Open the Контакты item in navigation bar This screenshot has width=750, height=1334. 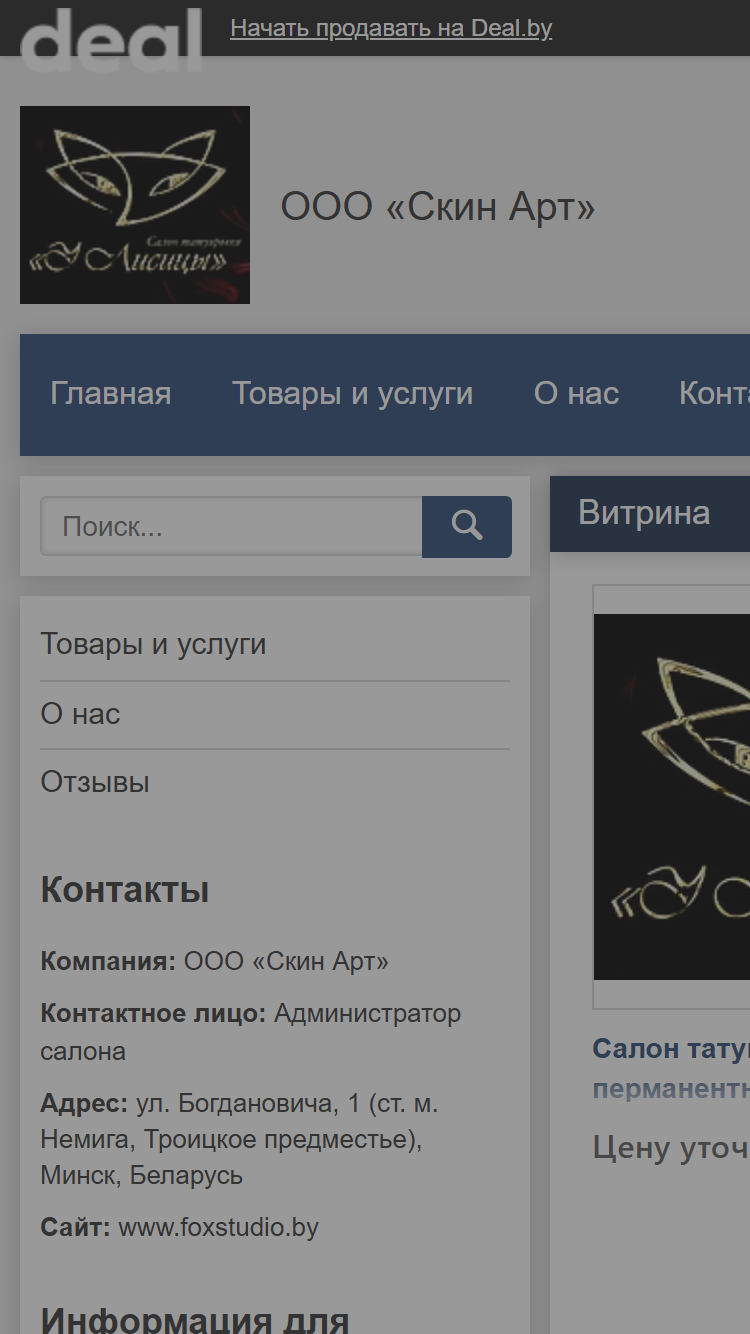714,394
